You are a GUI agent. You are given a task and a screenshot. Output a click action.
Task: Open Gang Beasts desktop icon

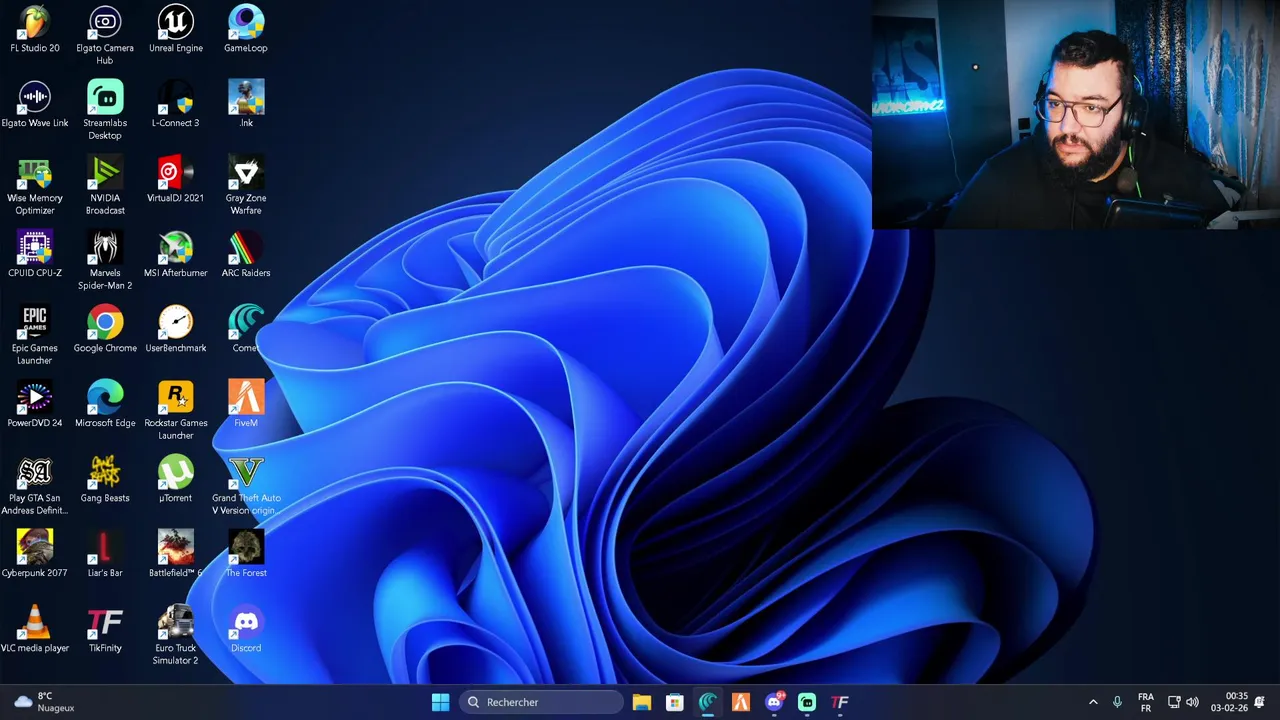[105, 479]
